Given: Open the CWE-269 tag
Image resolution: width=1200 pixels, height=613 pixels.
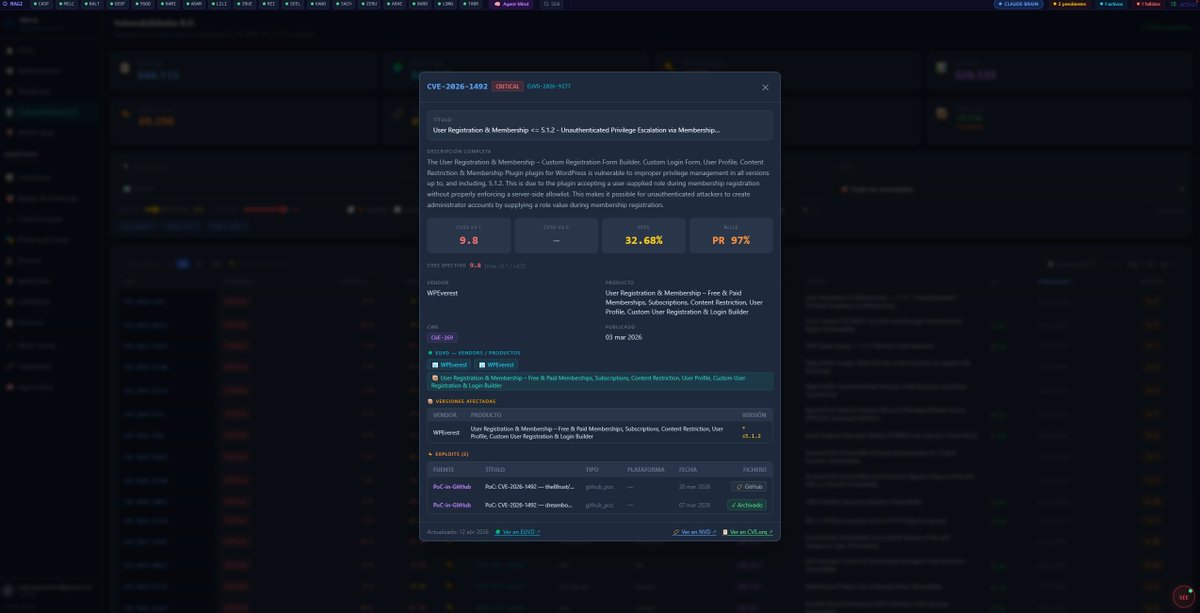Looking at the screenshot, I should [442, 338].
